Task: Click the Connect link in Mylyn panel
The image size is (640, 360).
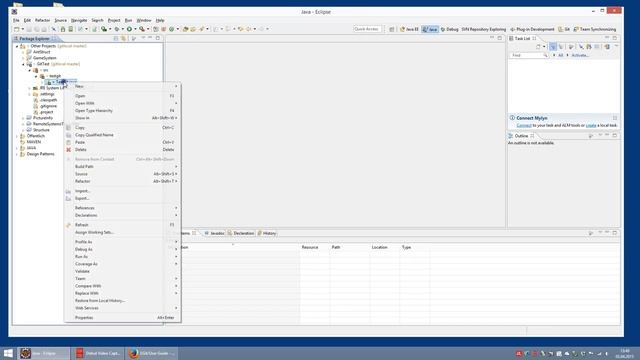Action: 524,125
